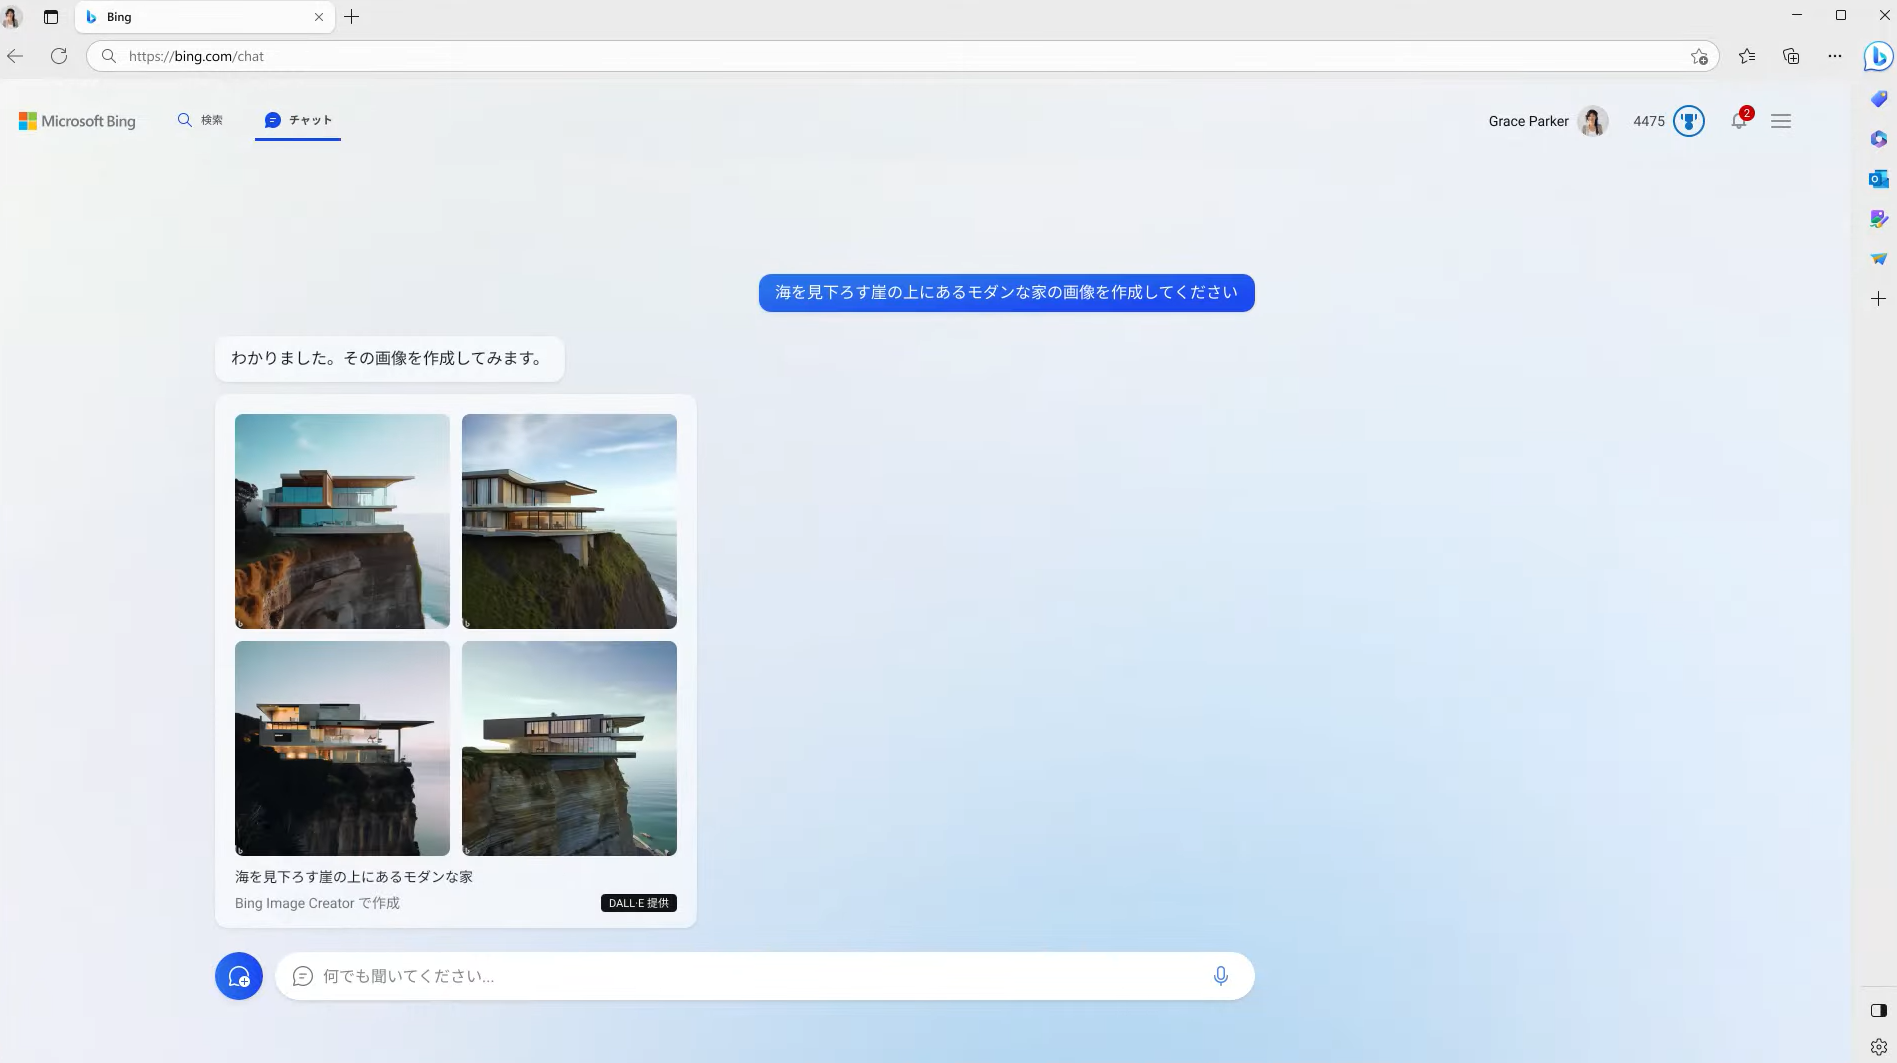The image size is (1897, 1063).
Task: Start a new topic with the chat bubble button
Action: point(238,975)
